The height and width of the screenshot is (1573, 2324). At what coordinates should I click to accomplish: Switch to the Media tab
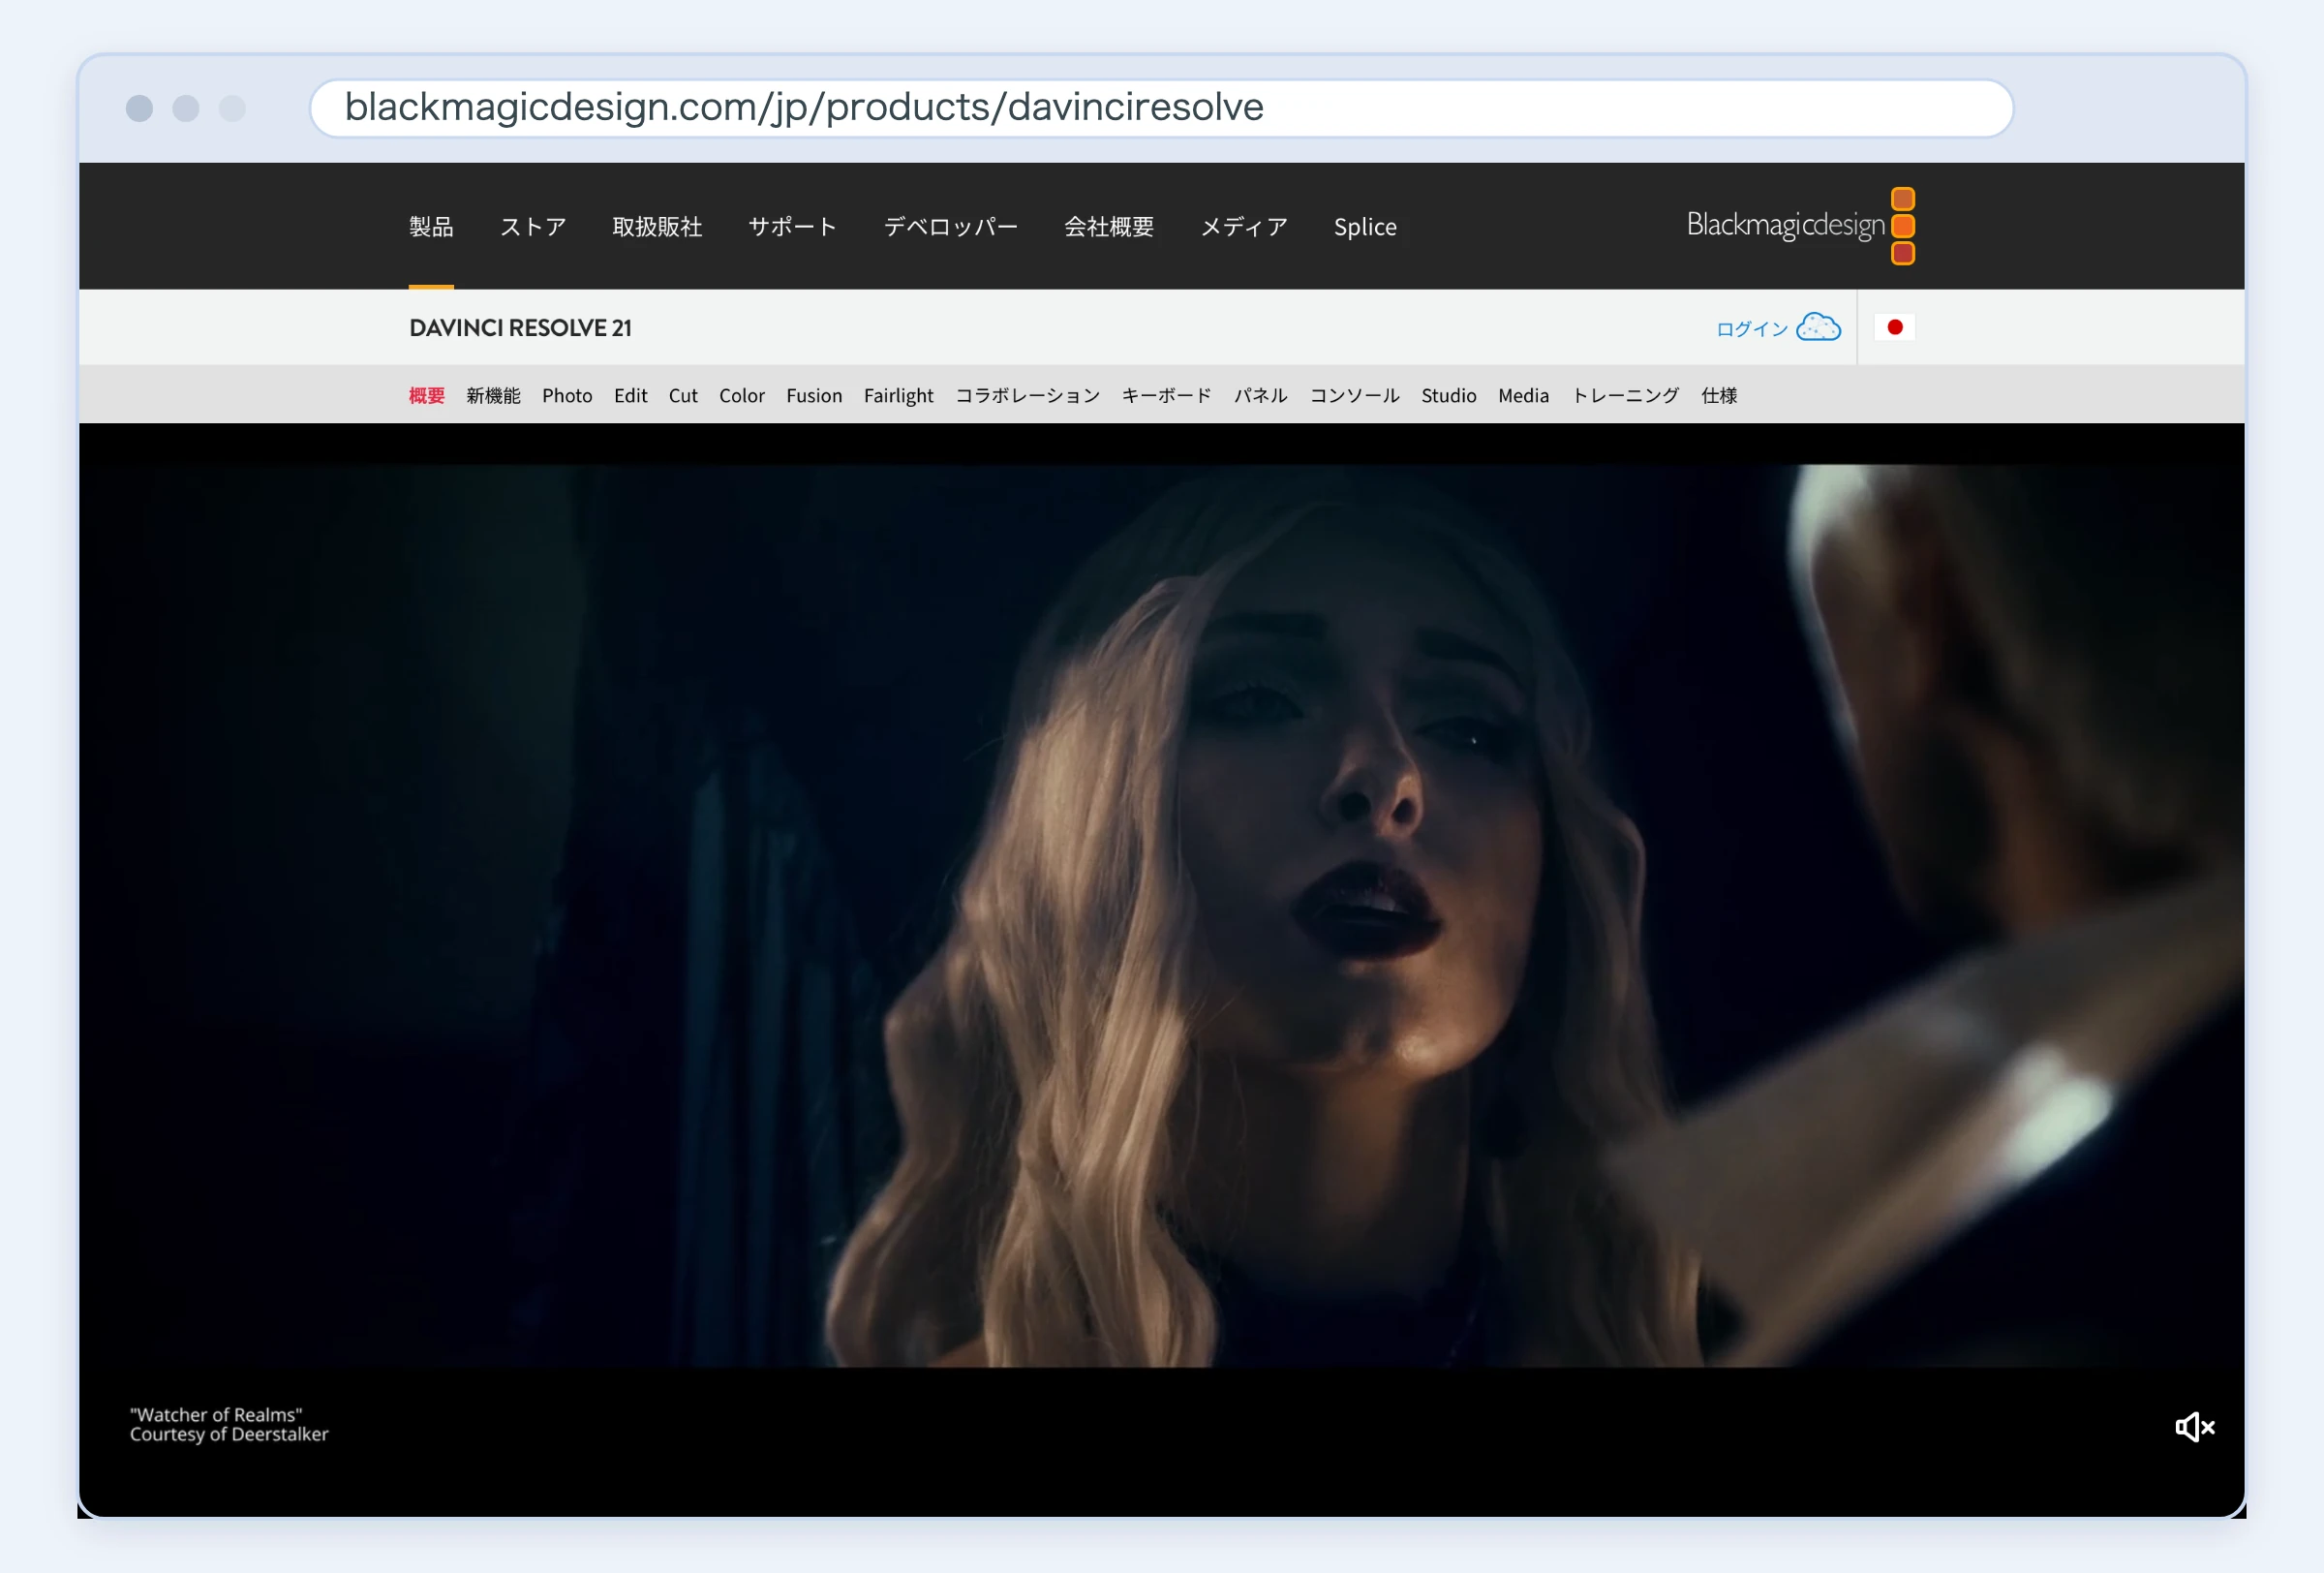coord(1524,395)
